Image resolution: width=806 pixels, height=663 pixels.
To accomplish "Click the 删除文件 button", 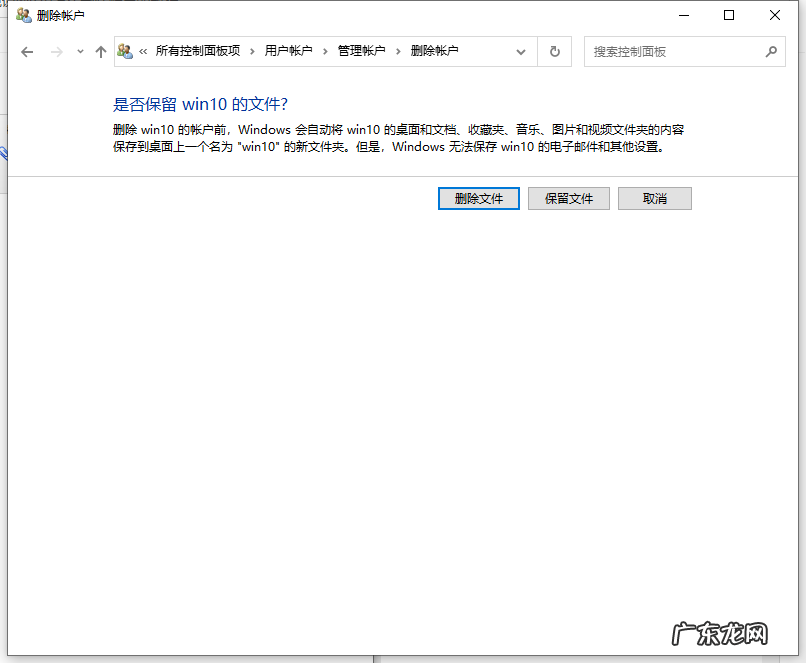I will point(478,198).
